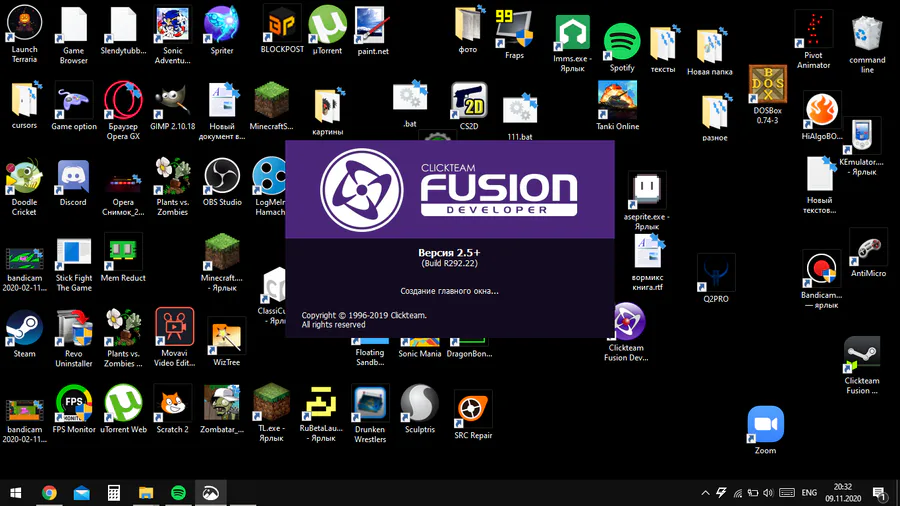The width and height of the screenshot is (900, 506).
Task: Click the GIMP 2.10.18 shortcut
Action: (x=172, y=100)
